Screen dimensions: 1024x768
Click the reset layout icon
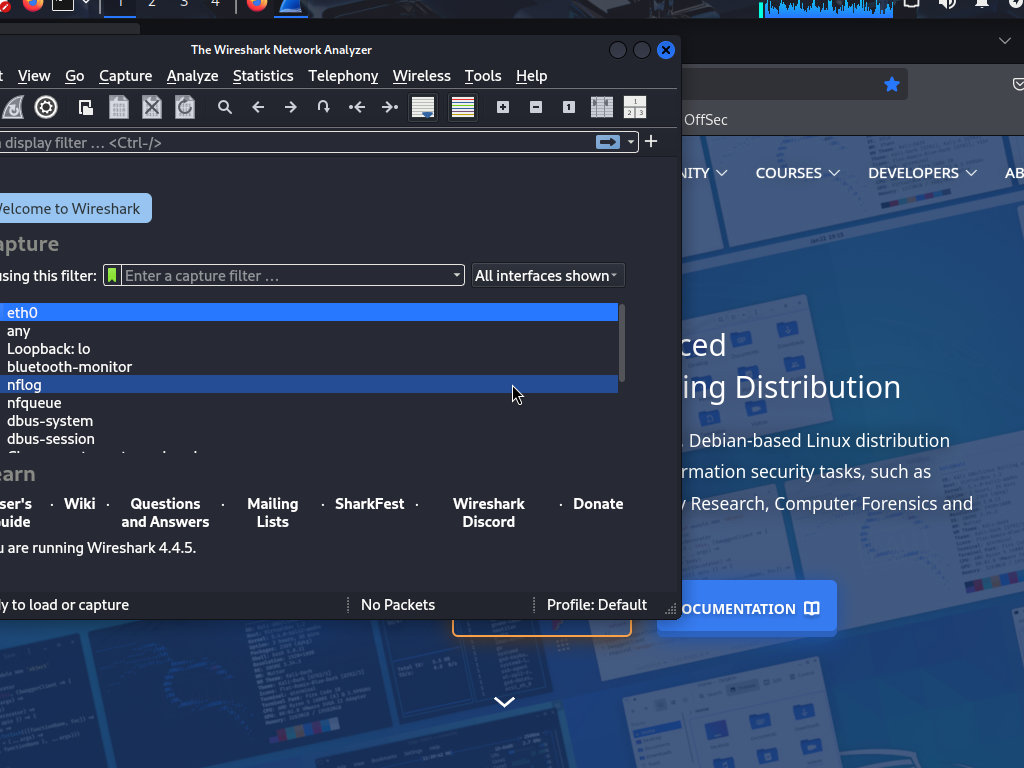pos(635,108)
